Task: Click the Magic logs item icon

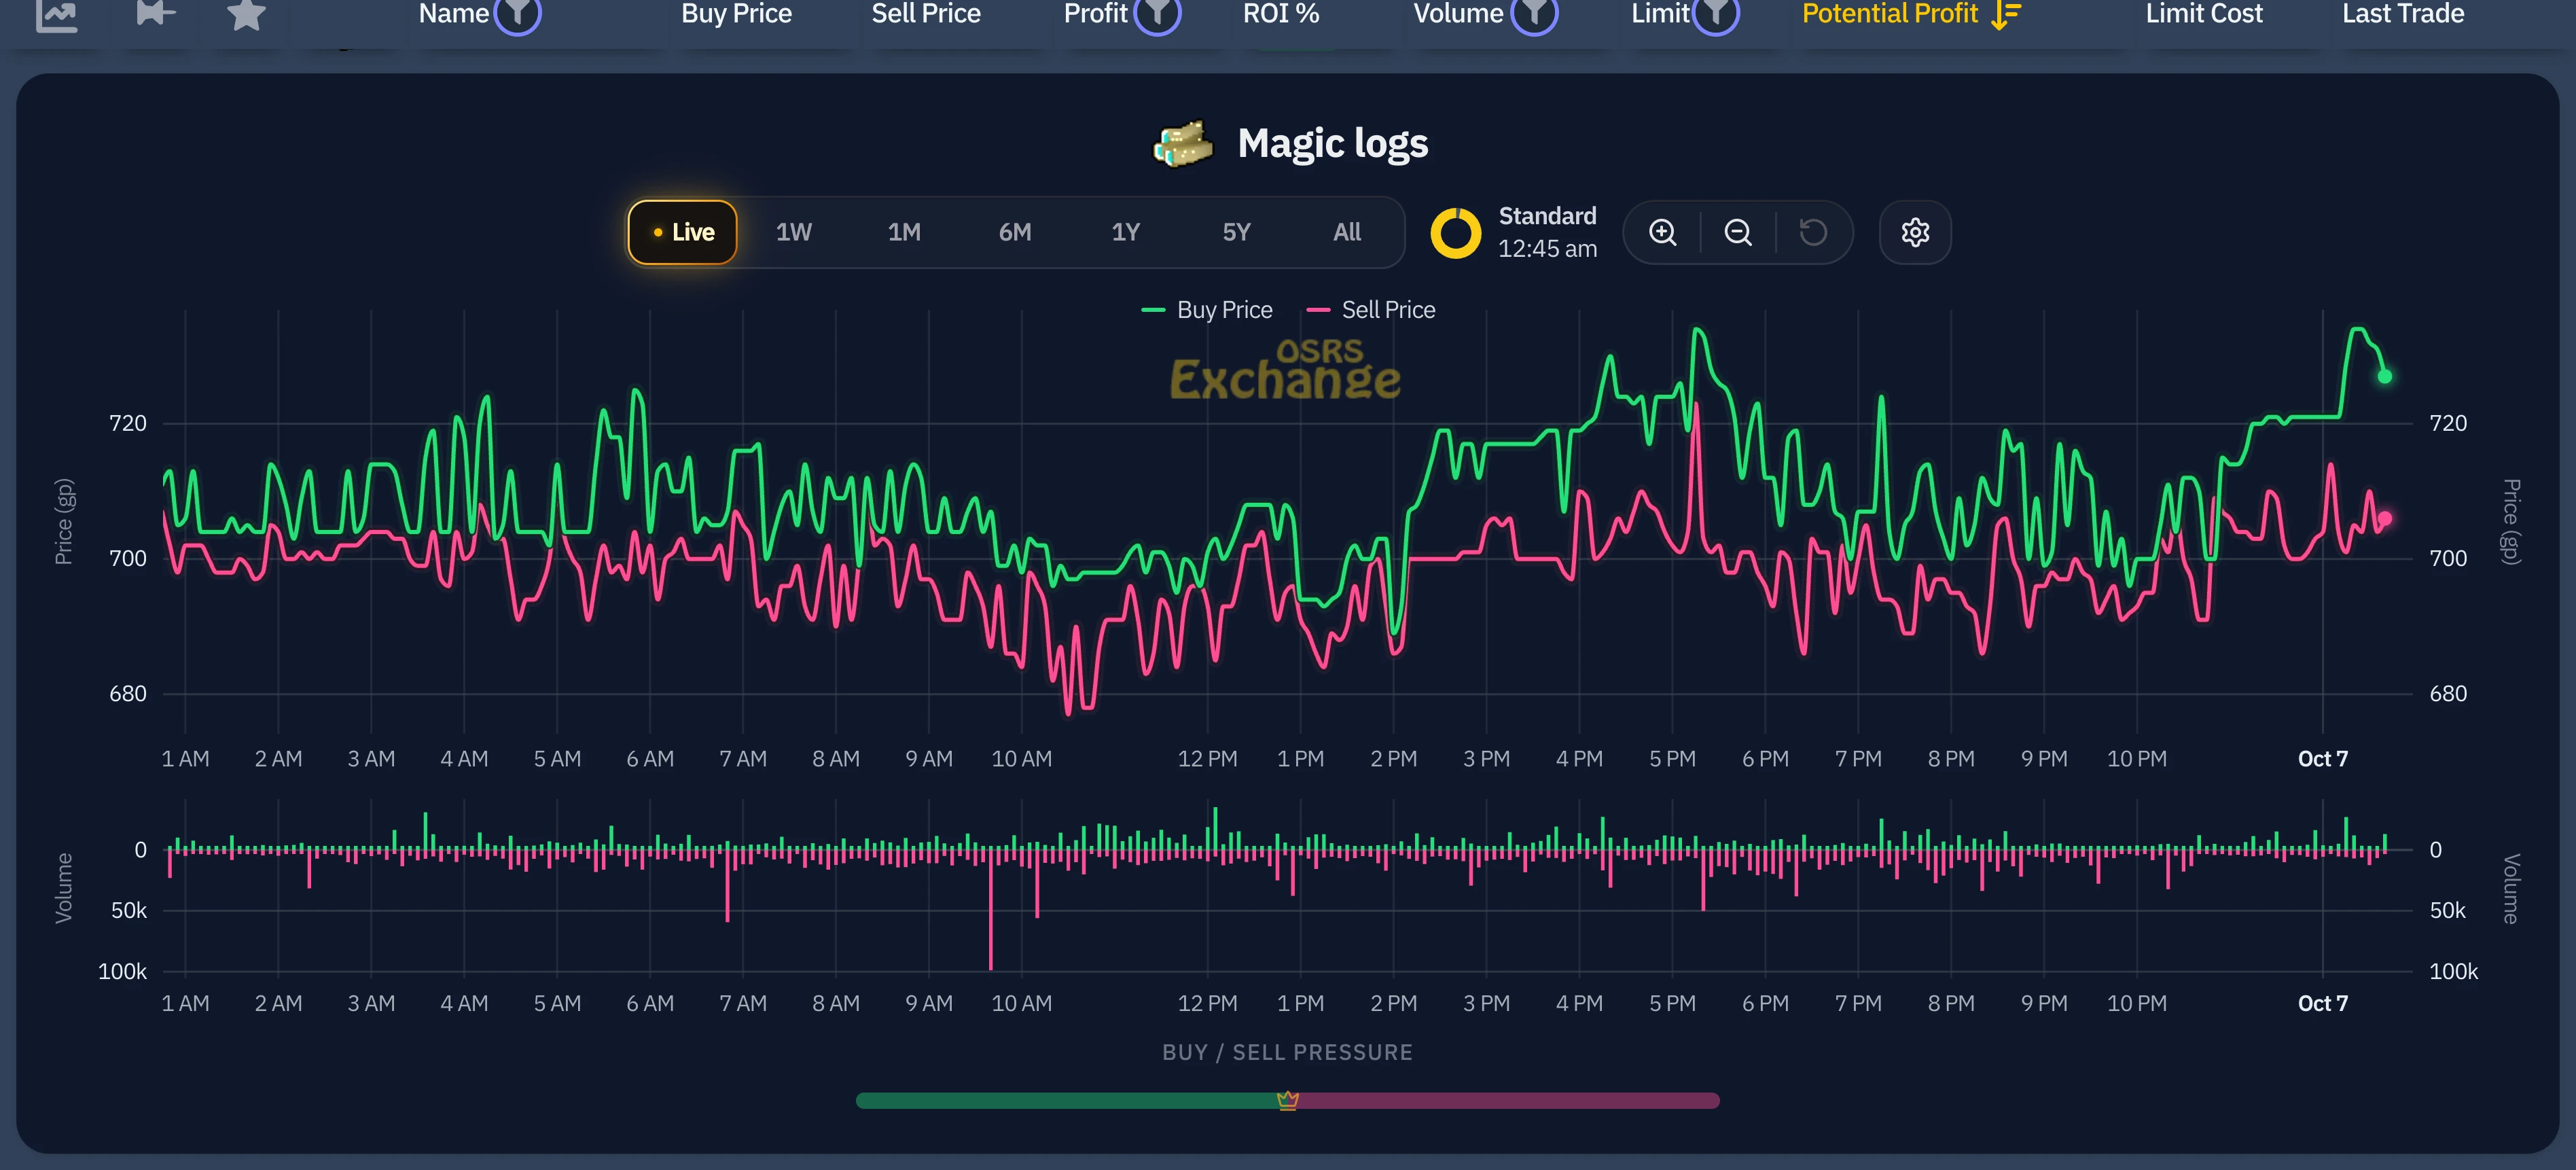Action: coord(1183,144)
